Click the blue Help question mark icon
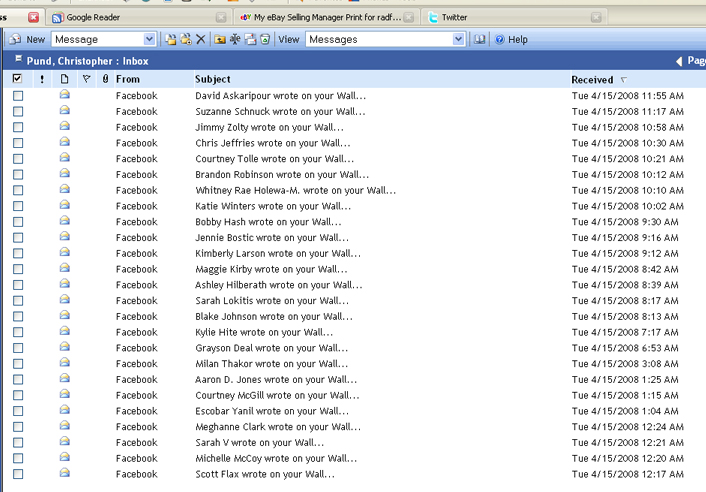 point(499,40)
